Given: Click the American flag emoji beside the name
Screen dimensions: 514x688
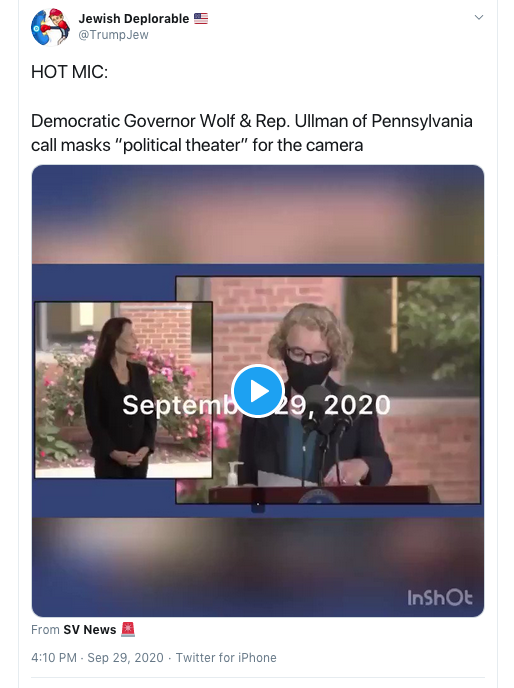Looking at the screenshot, I should click(x=201, y=18).
